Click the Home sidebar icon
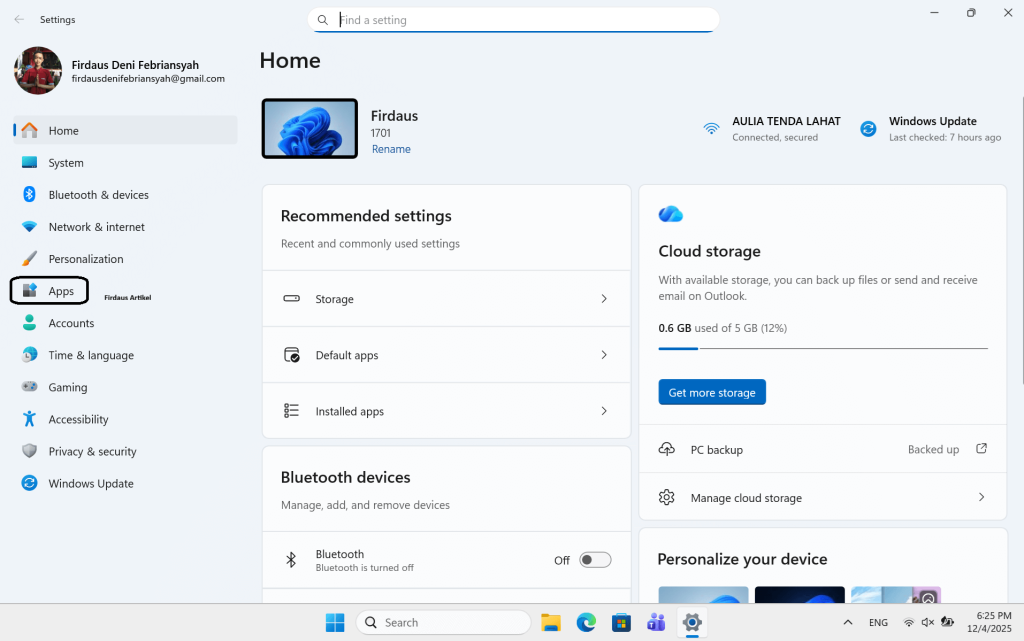This screenshot has width=1024, height=641. tap(29, 130)
